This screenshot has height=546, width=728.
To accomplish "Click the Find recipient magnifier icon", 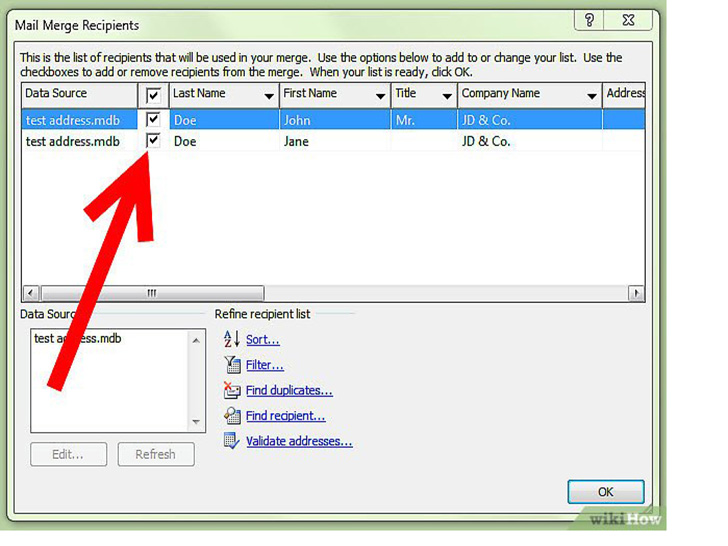I will click(x=232, y=415).
